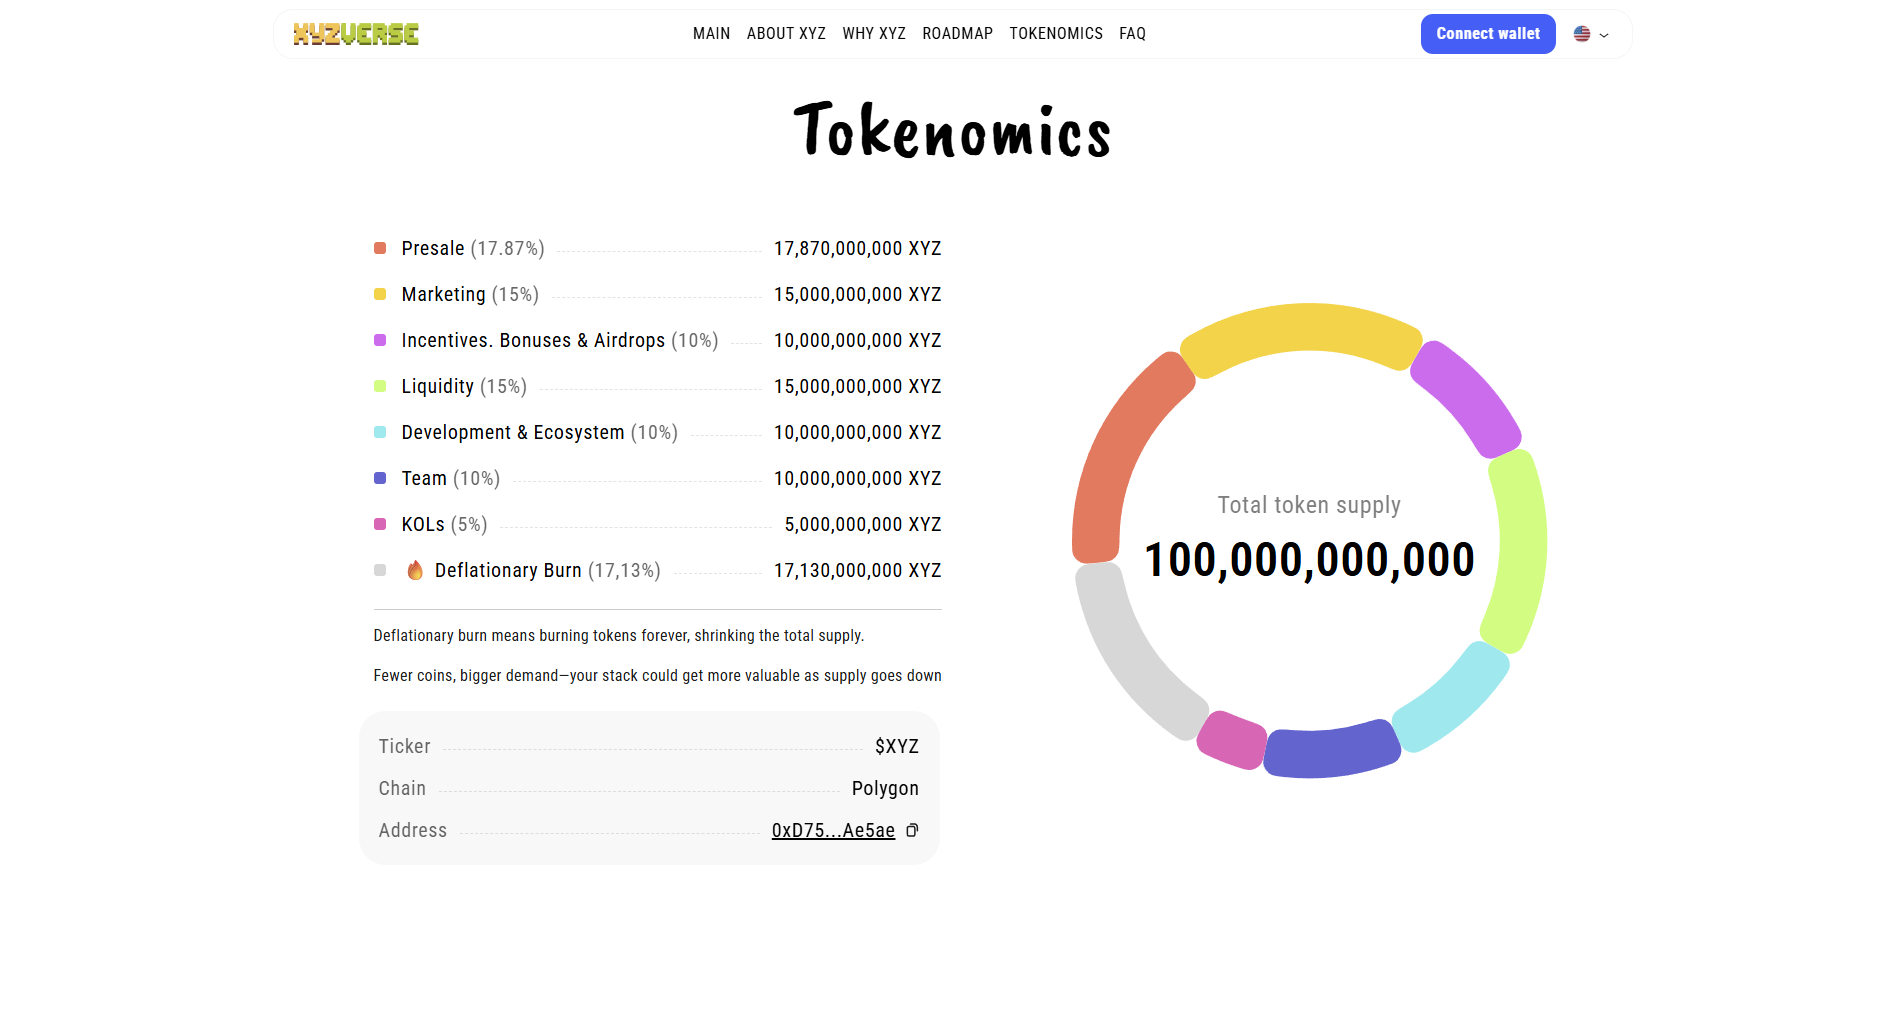Click the US flag language icon
Image resolution: width=1899 pixels, height=1024 pixels.
tap(1580, 33)
